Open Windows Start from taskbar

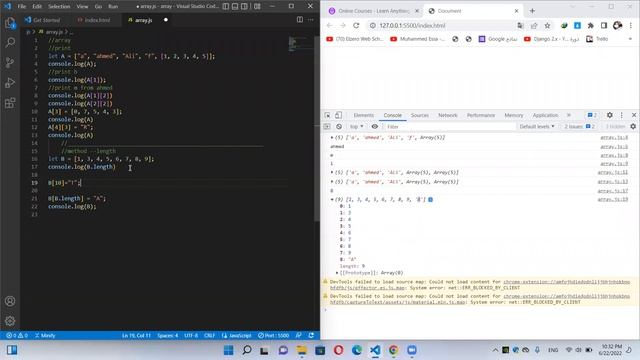(229, 350)
